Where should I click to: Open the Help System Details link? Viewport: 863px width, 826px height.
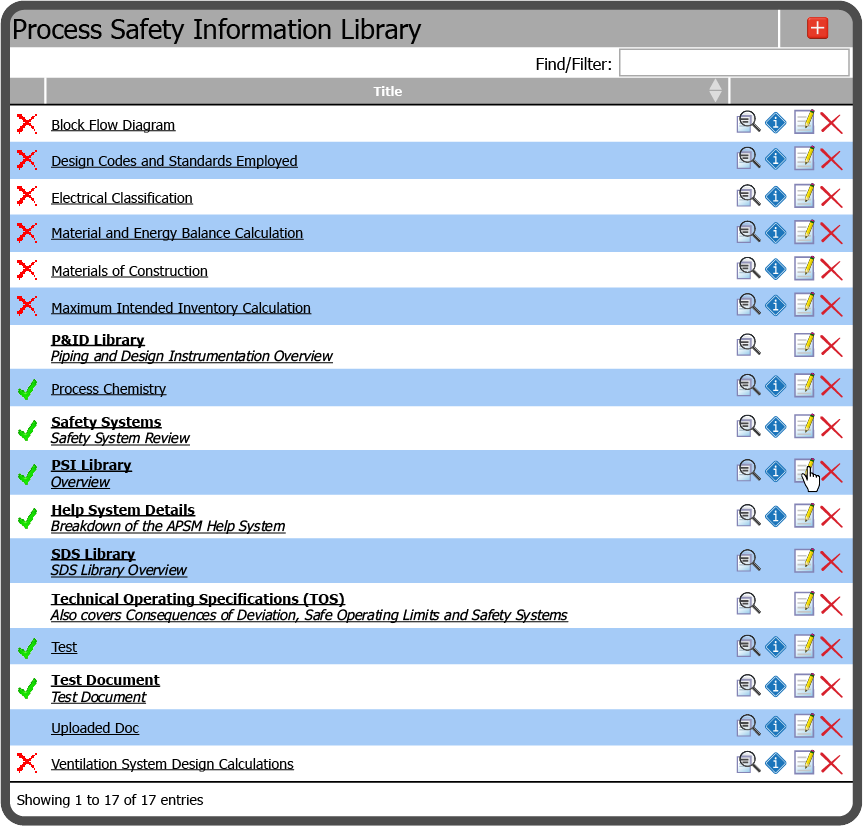point(123,510)
